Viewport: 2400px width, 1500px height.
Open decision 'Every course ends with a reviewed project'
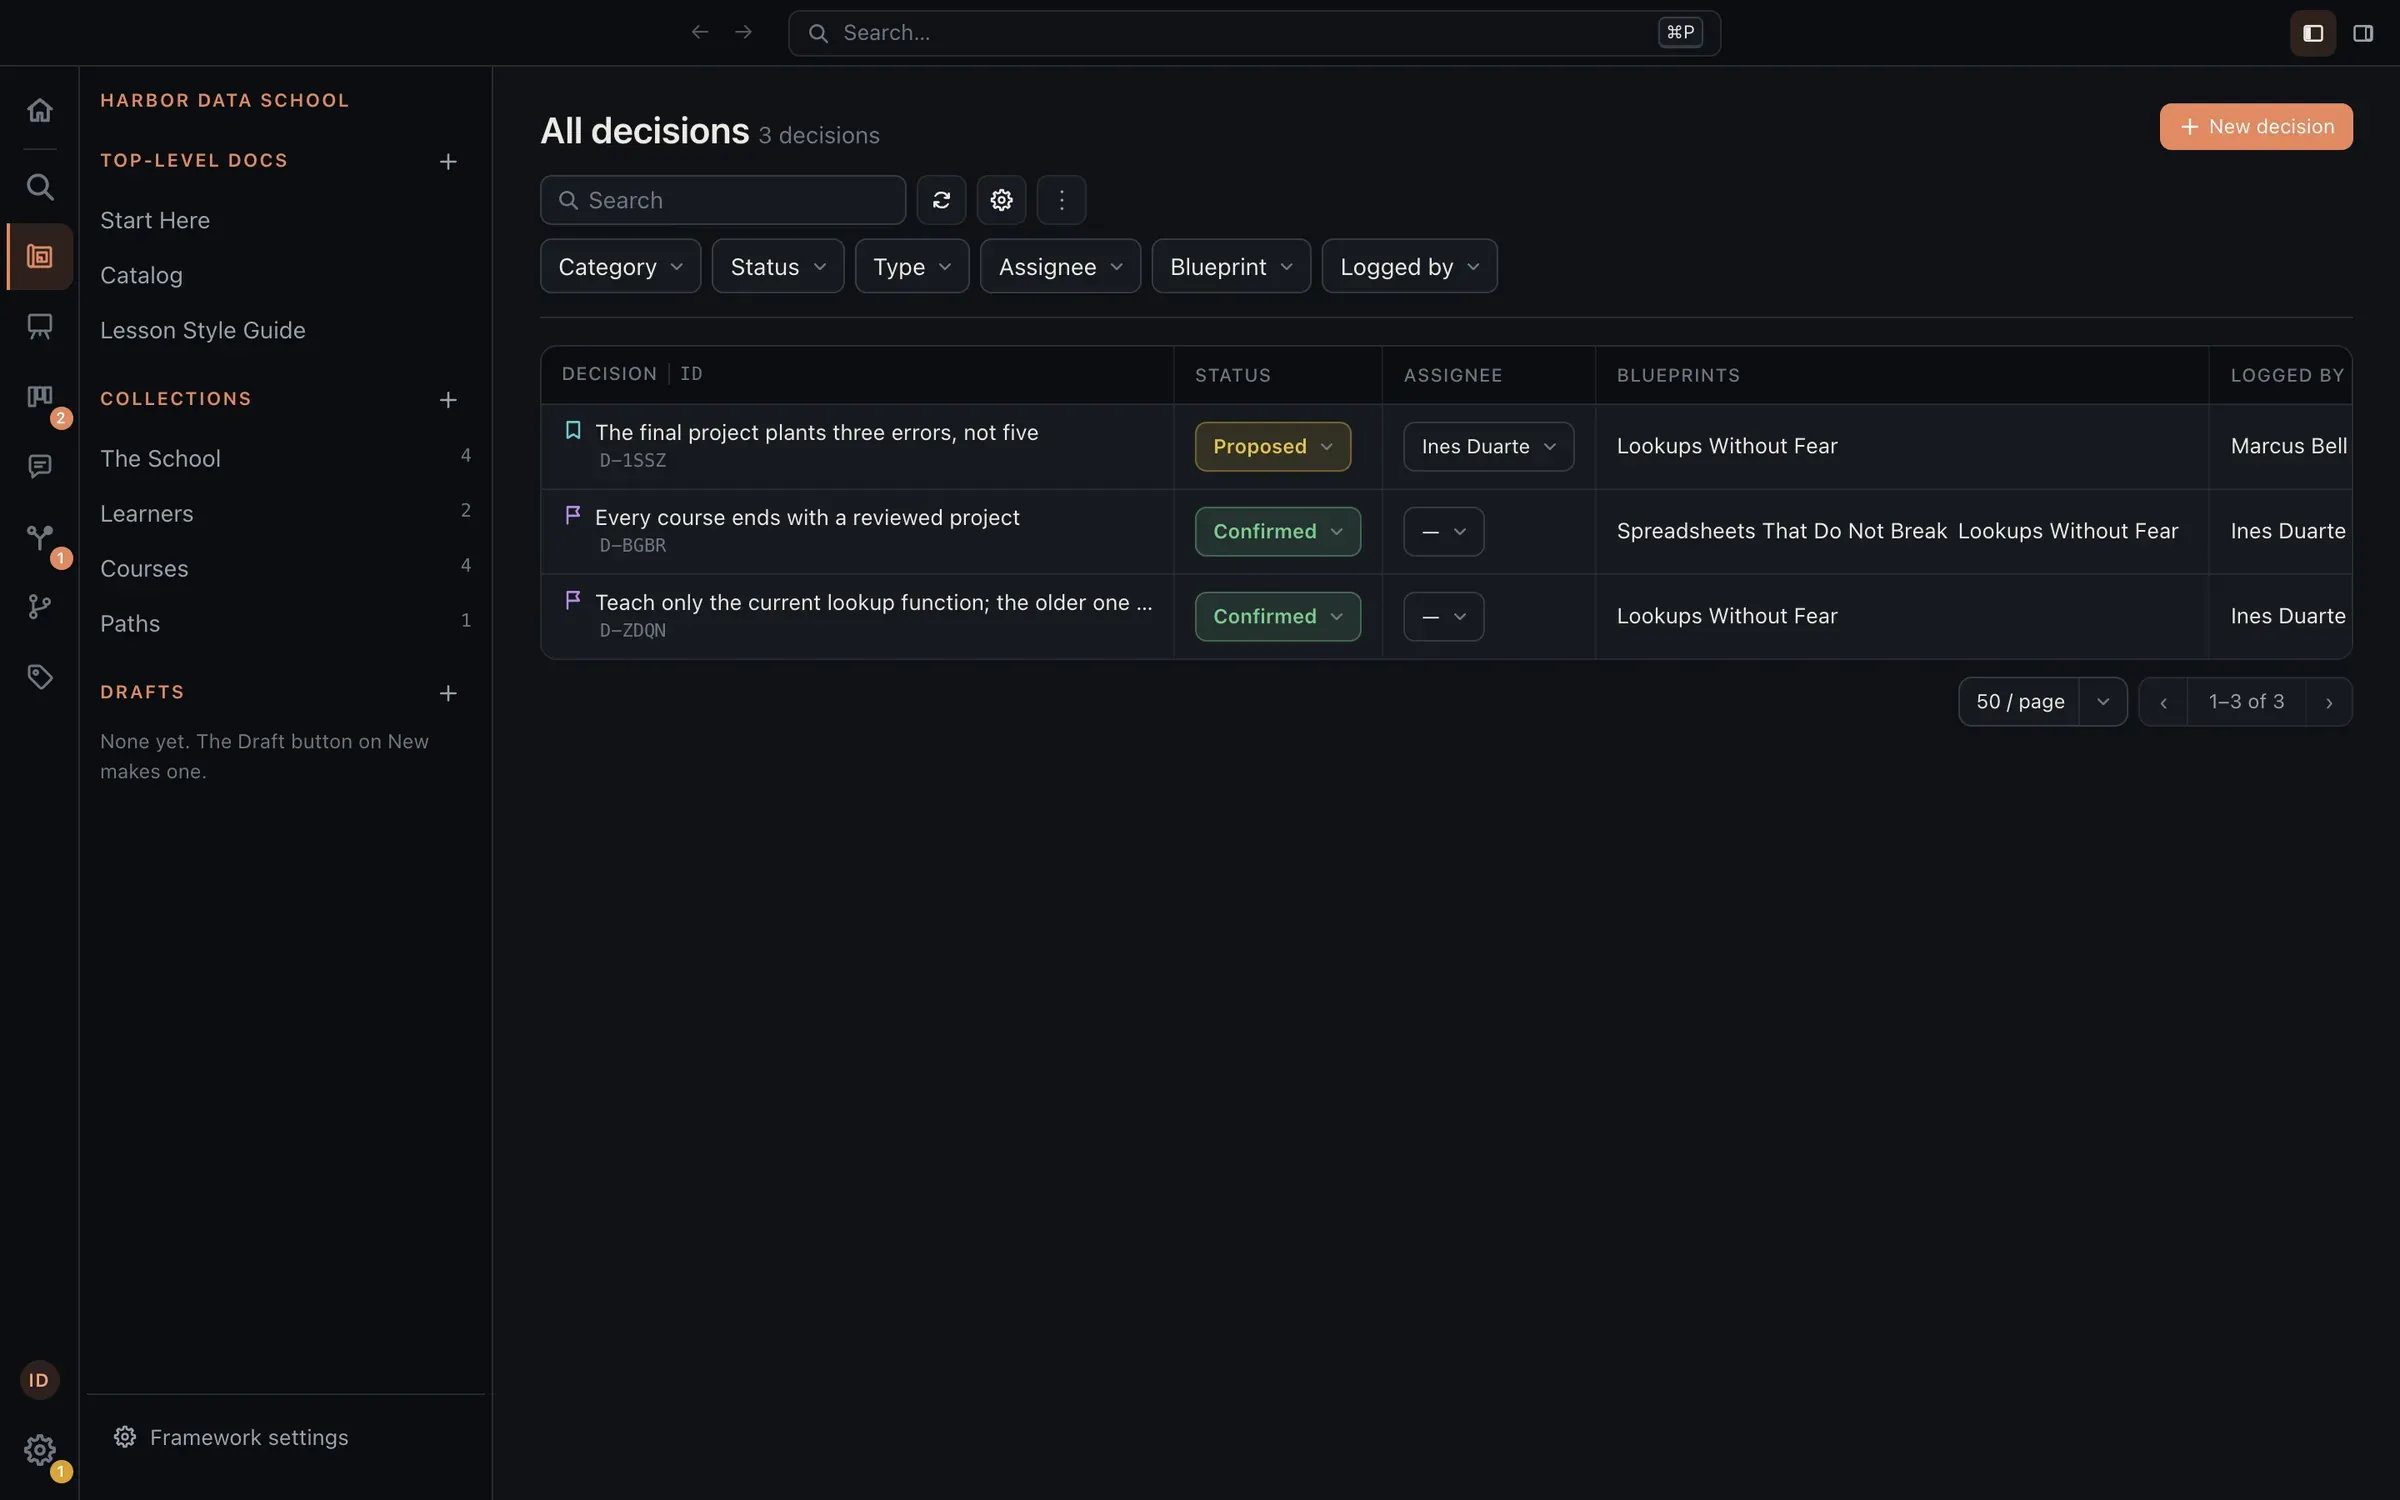(x=806, y=517)
